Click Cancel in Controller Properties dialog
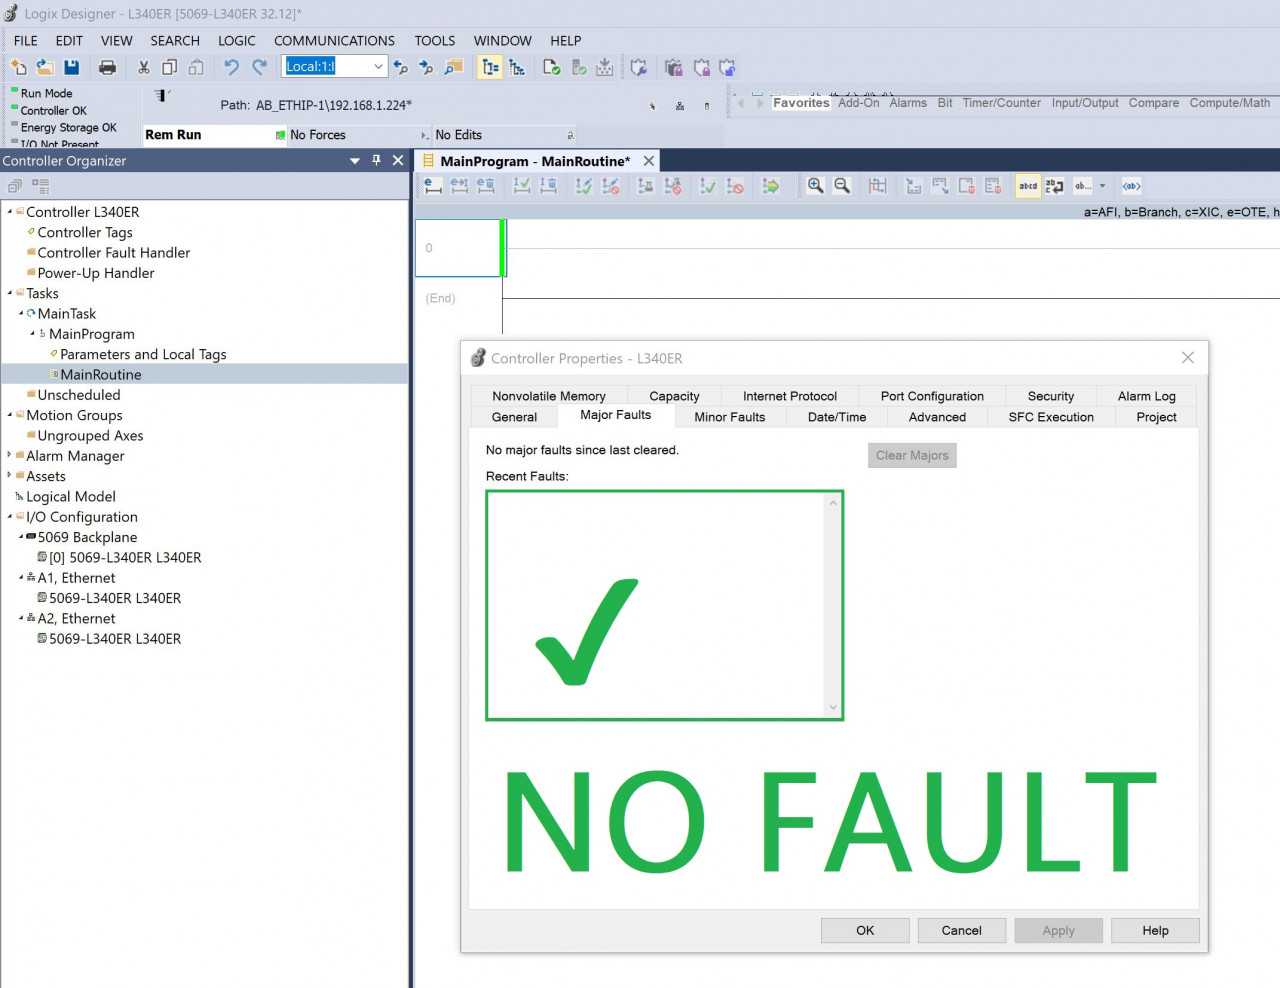Image resolution: width=1280 pixels, height=988 pixels. pos(961,931)
